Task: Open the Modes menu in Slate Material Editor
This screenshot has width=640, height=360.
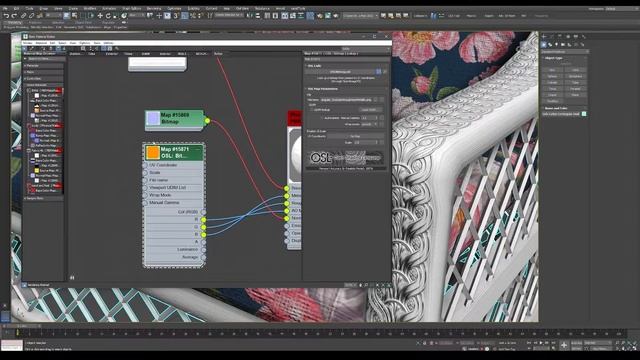Action: (28, 43)
